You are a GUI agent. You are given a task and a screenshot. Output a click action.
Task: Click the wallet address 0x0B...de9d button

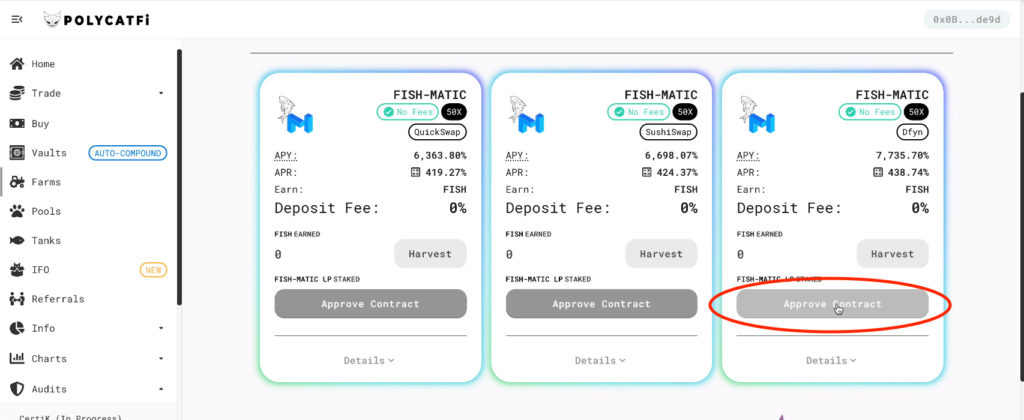(x=967, y=20)
